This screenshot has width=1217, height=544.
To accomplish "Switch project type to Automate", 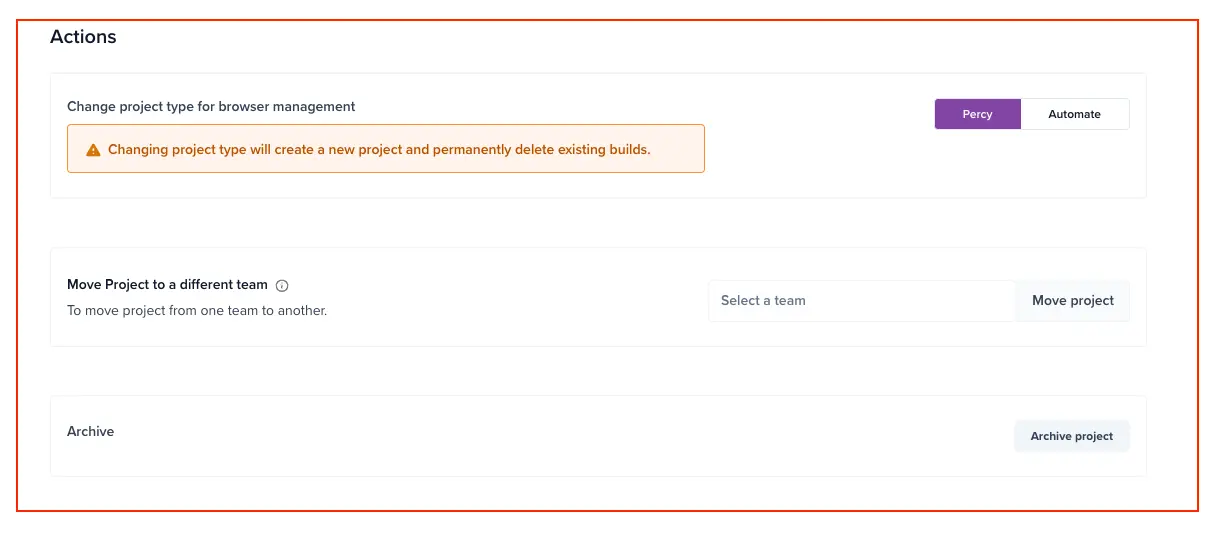I will click(x=1074, y=114).
